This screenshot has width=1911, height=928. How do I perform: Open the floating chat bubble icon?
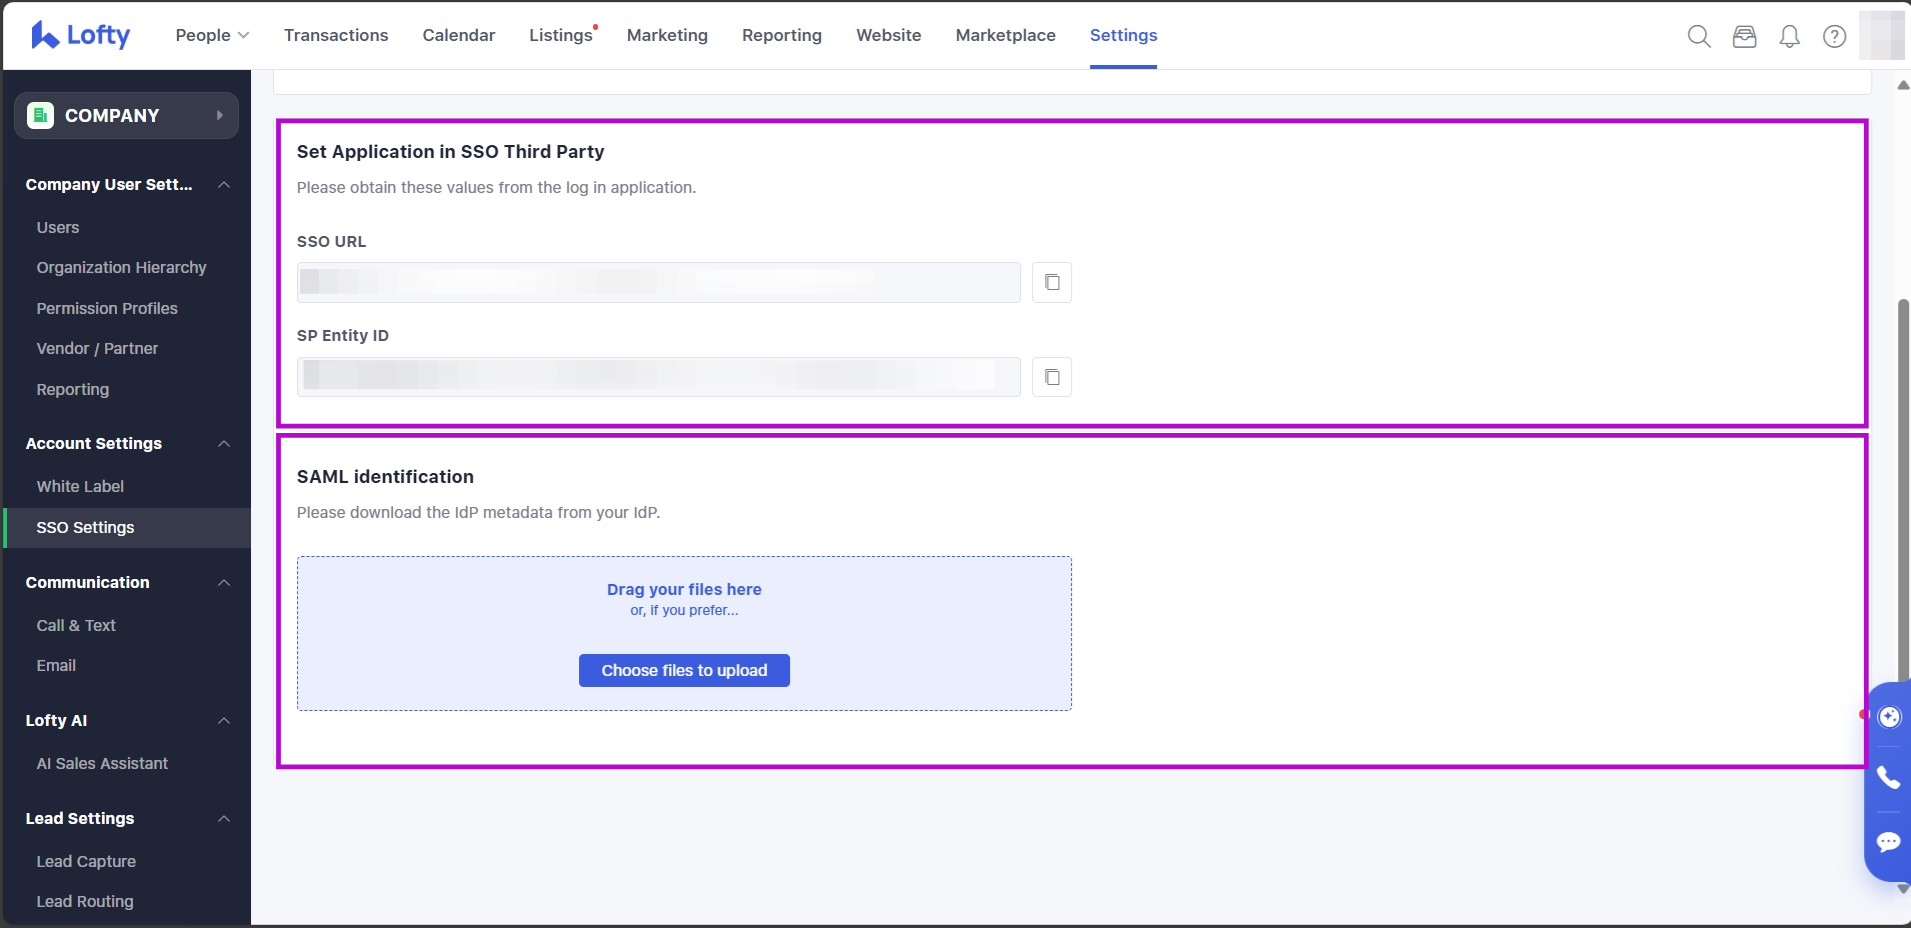(x=1888, y=842)
